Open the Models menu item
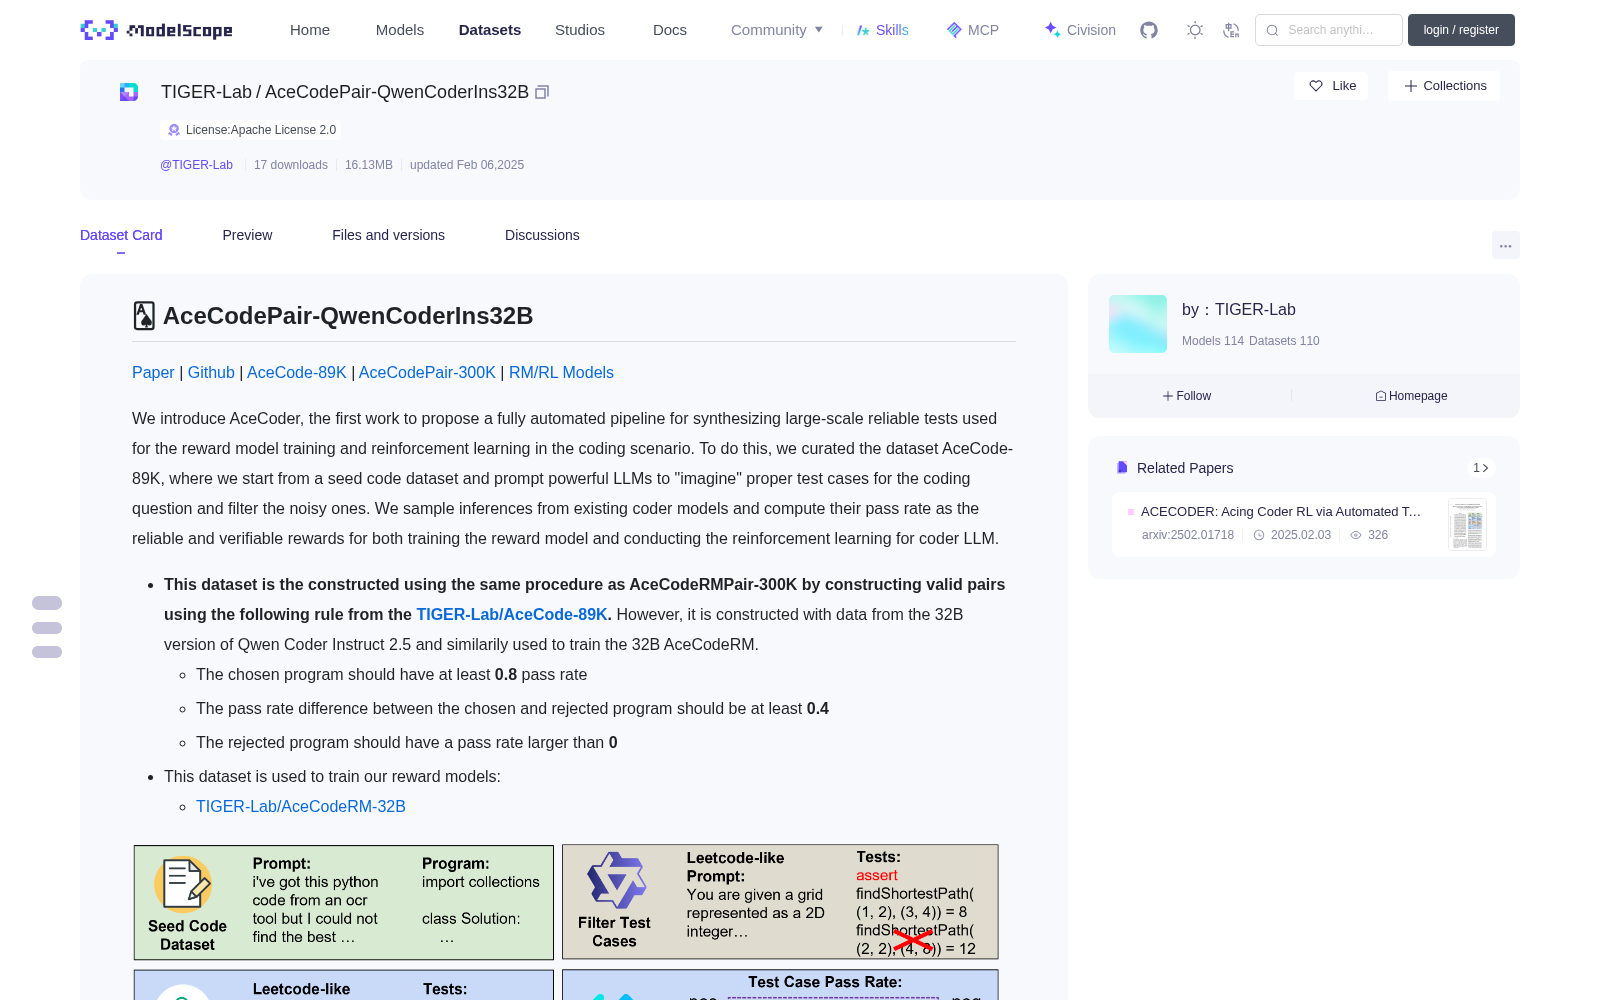 [x=400, y=30]
